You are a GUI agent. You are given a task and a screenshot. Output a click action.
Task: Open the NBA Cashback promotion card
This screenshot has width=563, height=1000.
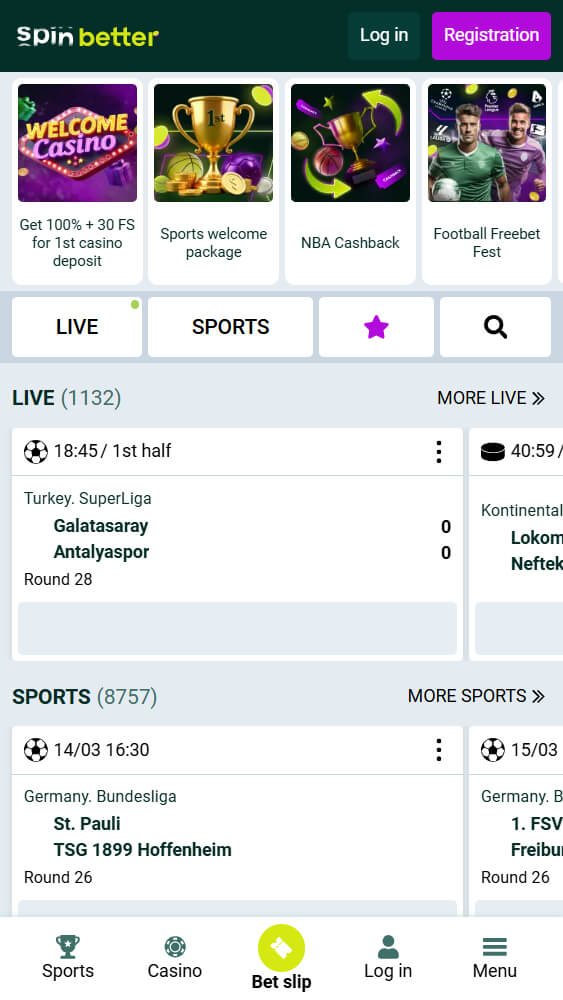350,181
